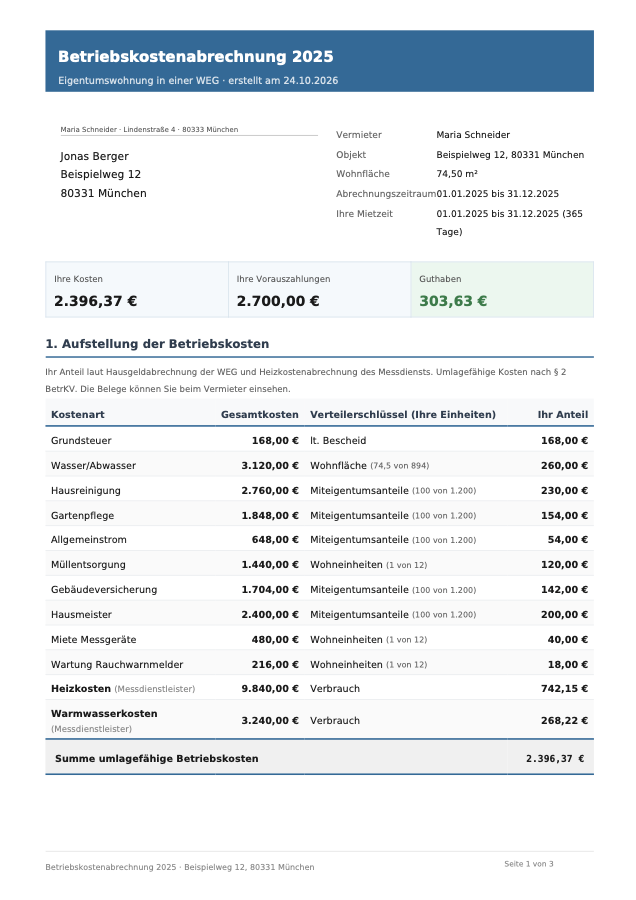
Task: Click the bold 'Warmwasserkosten' row label
Action: point(104,714)
